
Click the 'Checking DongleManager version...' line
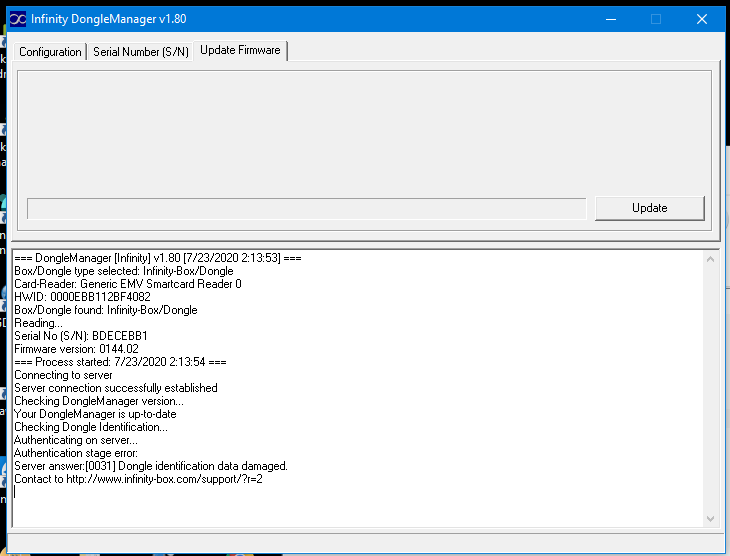[x=99, y=401]
